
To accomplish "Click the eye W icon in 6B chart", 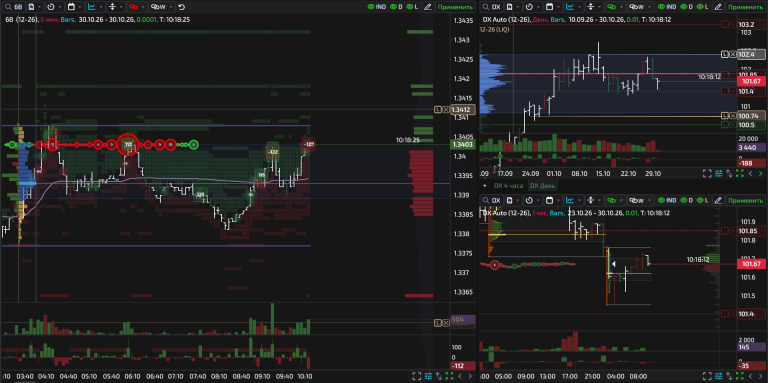I will [x=157, y=7].
